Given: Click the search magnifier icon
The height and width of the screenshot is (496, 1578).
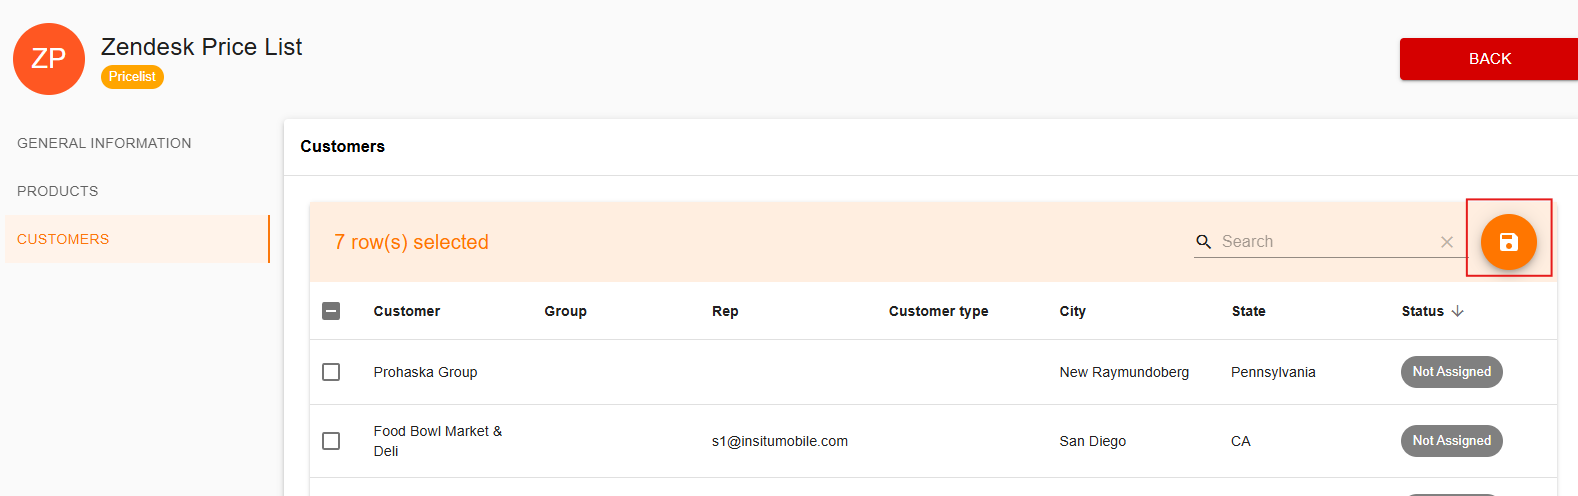Looking at the screenshot, I should click(x=1204, y=242).
